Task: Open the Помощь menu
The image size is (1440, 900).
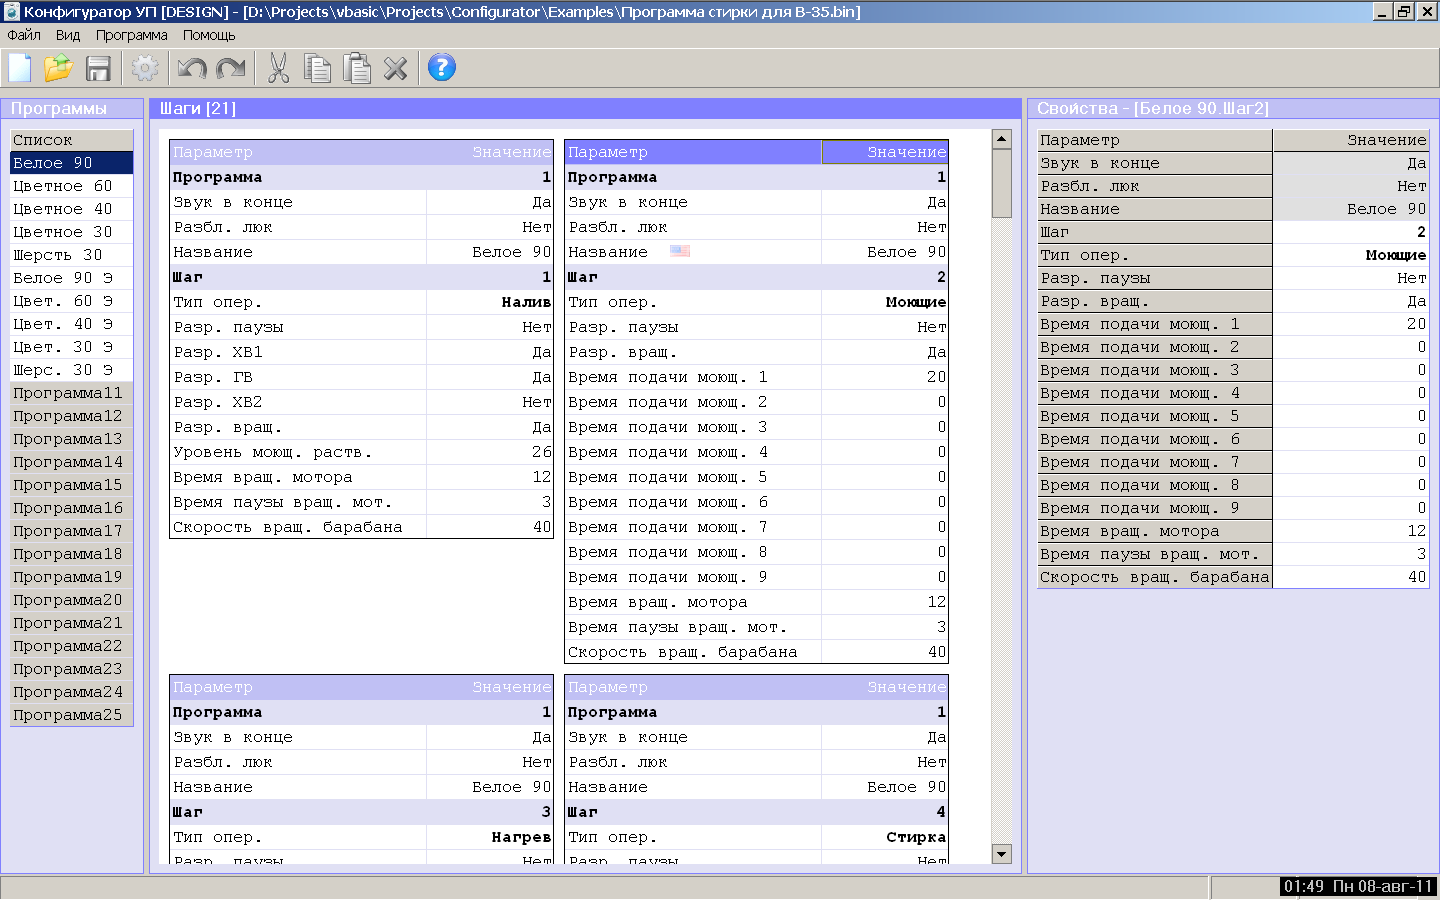Action: (x=209, y=35)
